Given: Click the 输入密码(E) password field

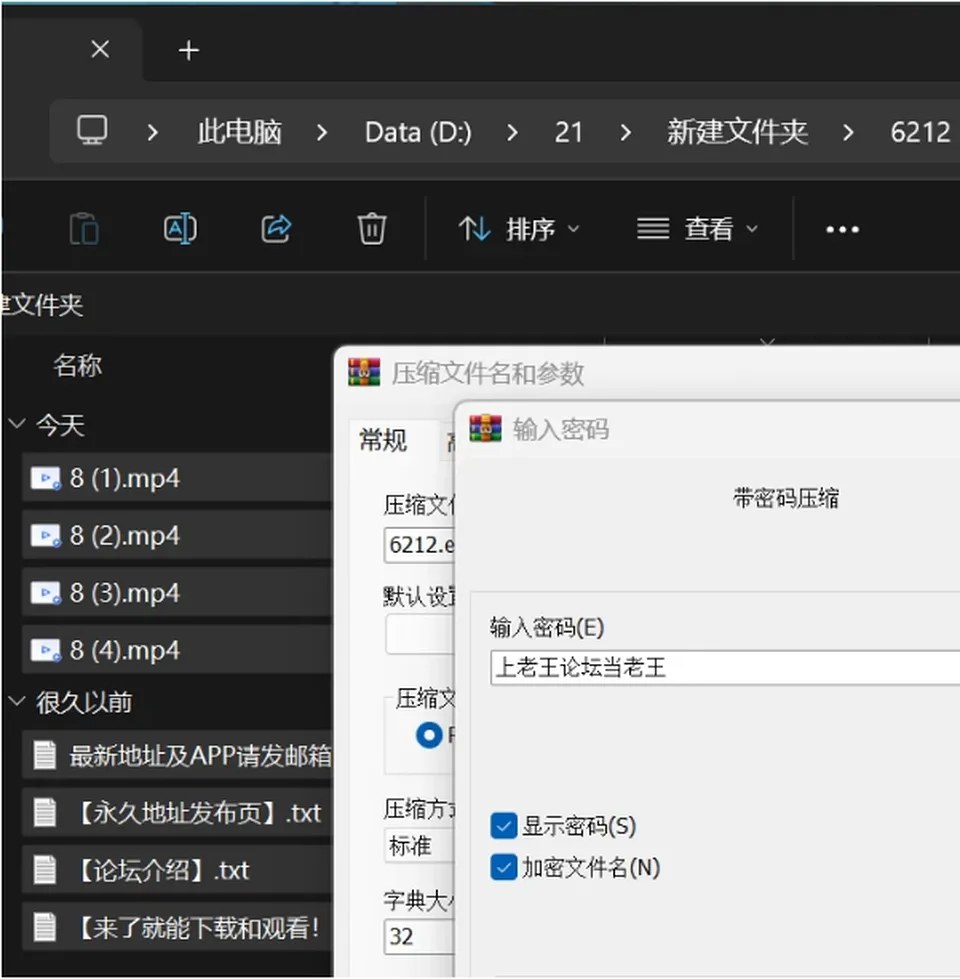Looking at the screenshot, I should 725,667.
